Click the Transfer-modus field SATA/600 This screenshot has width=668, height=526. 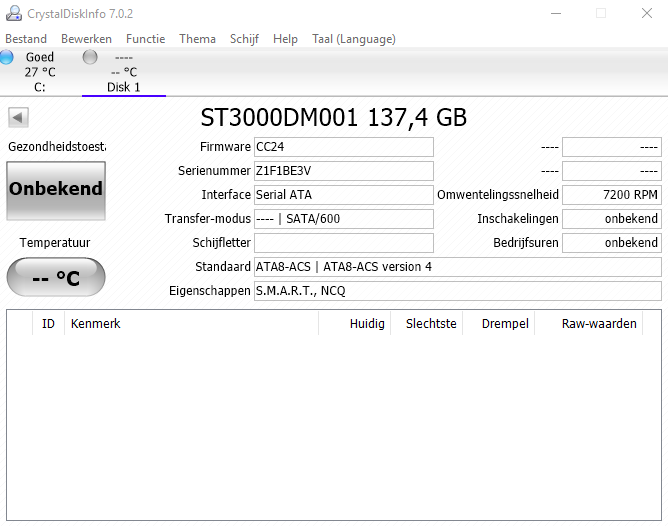(344, 218)
